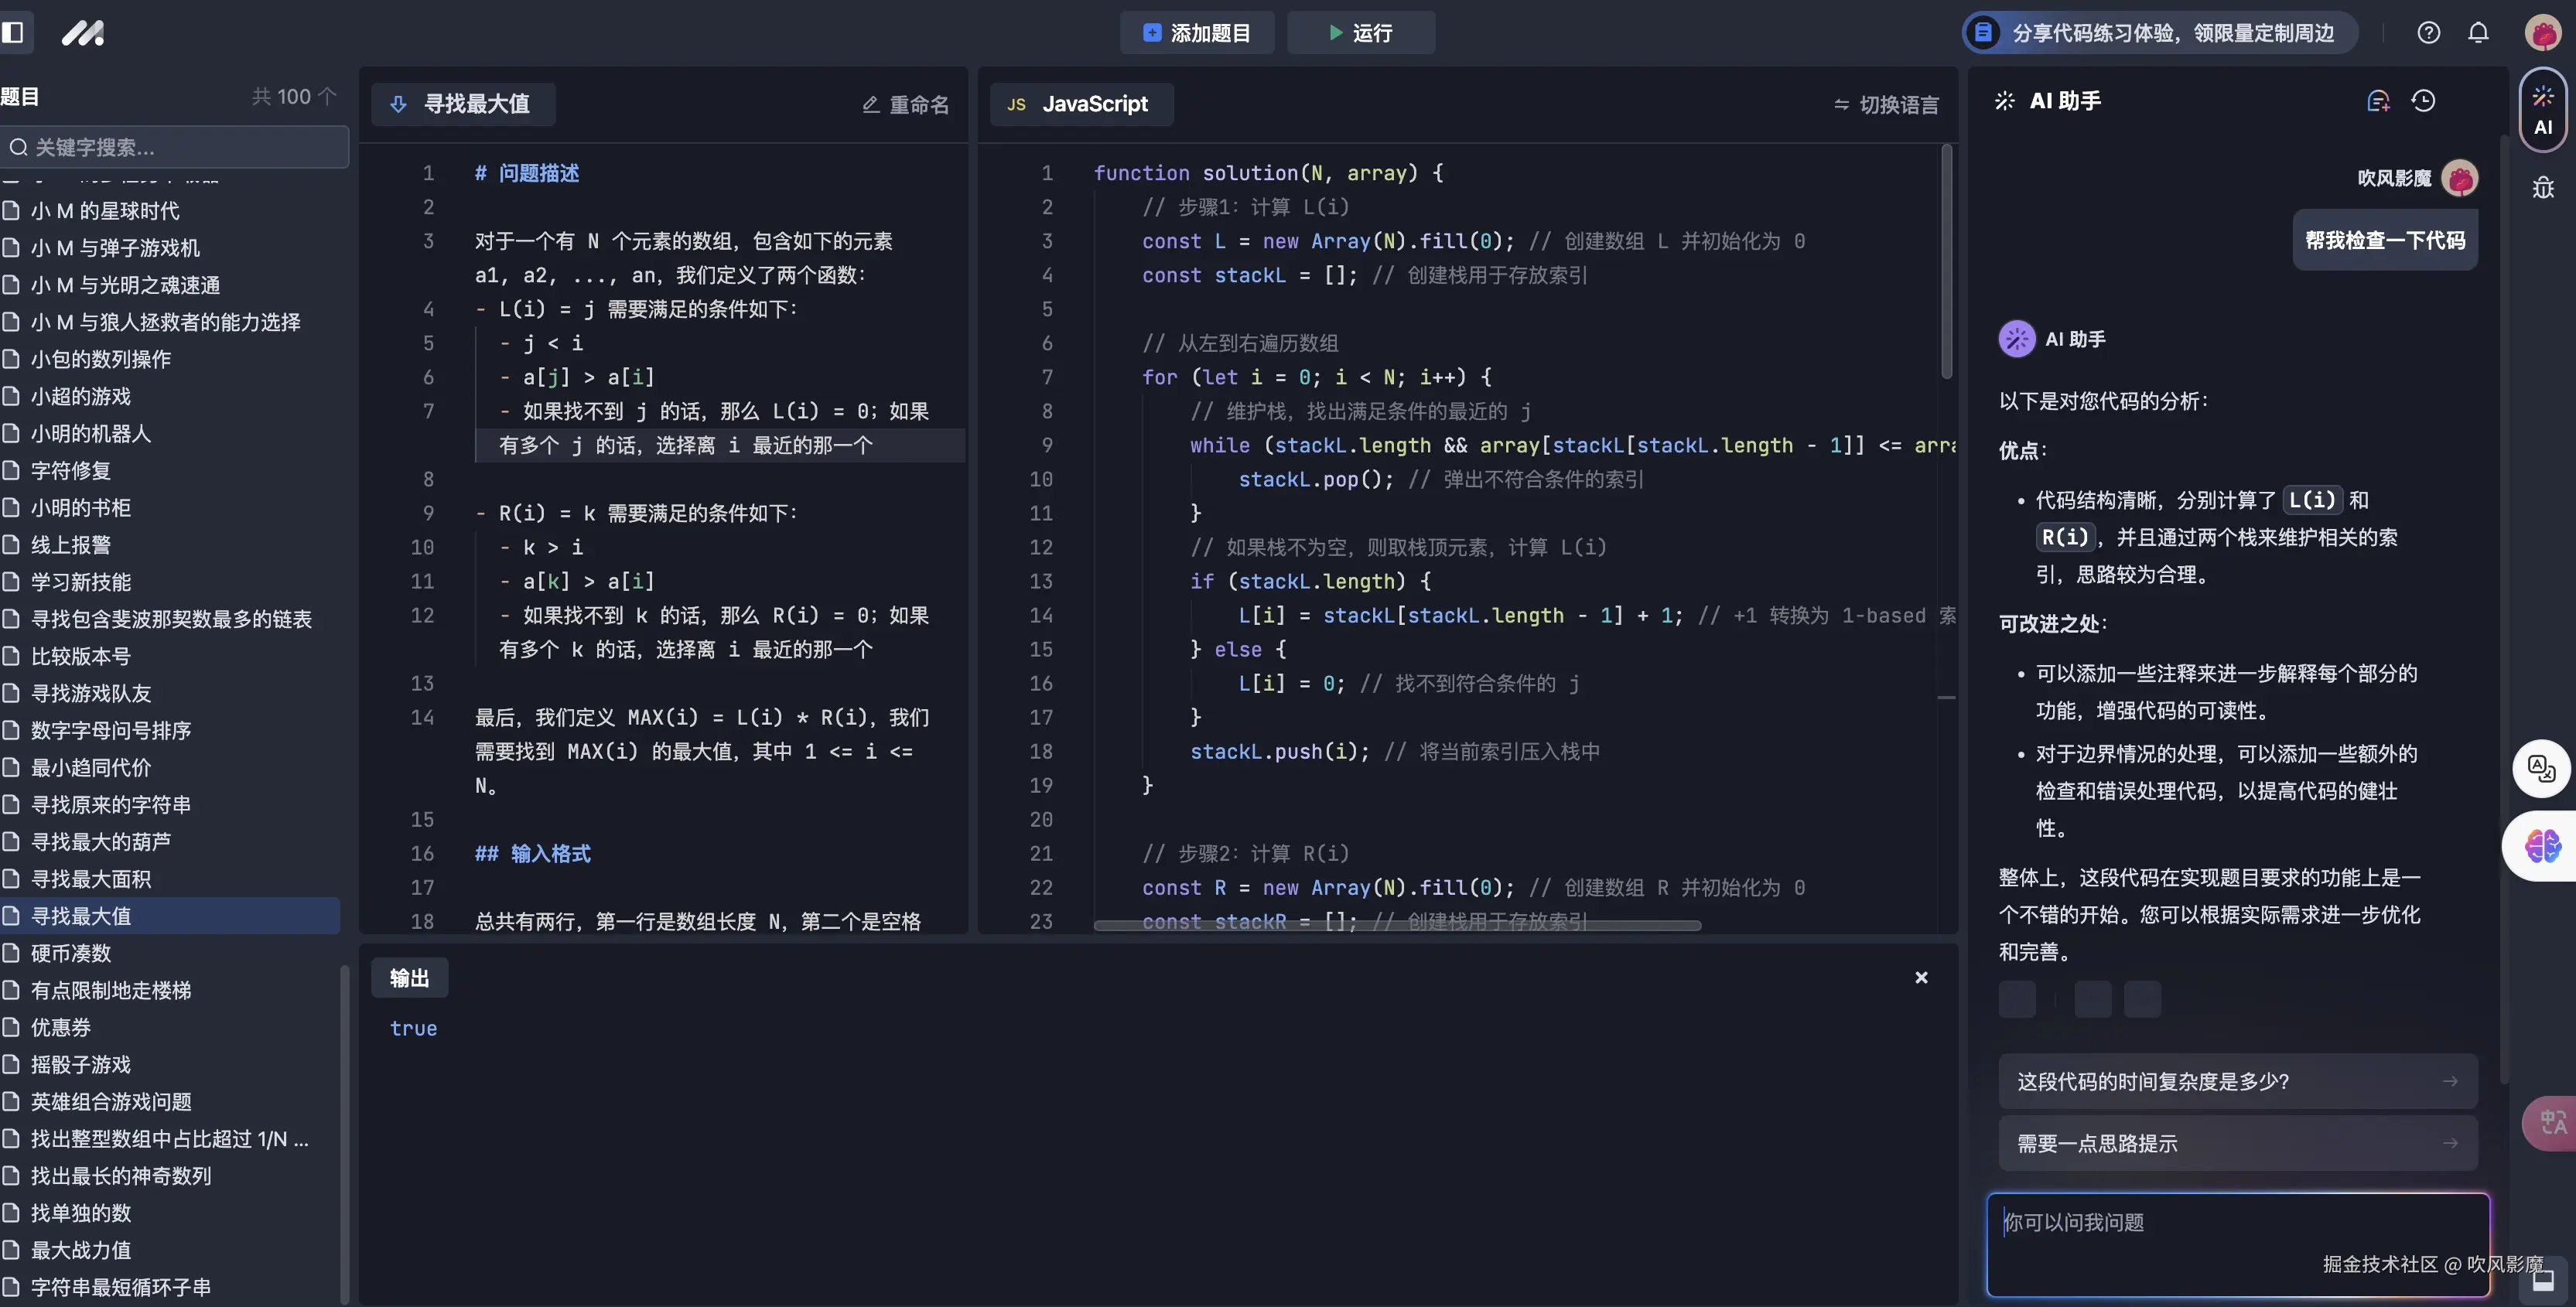Click the download icon beside 寻找最大值
Image resolution: width=2576 pixels, height=1307 pixels.
398,104
